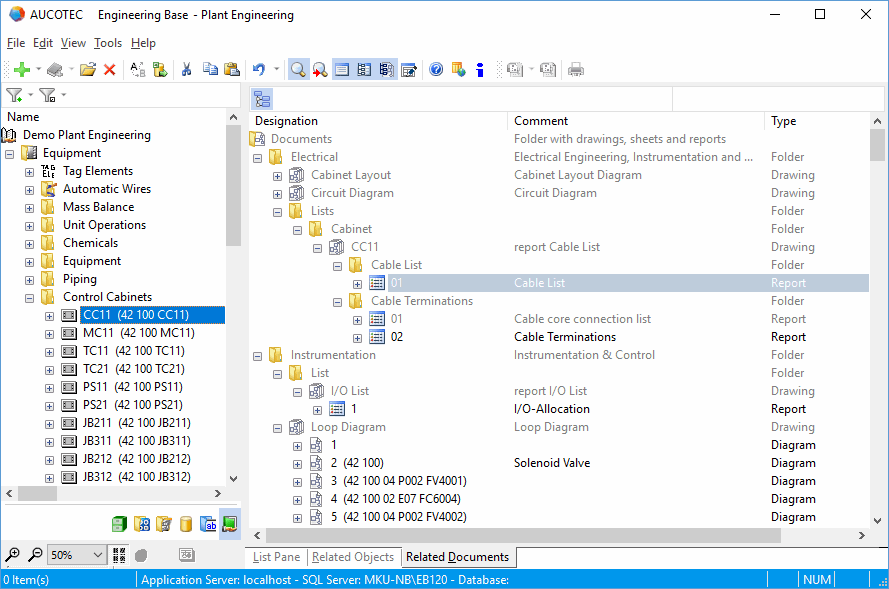Click the Comment column header
889x589 pixels.
pos(541,121)
